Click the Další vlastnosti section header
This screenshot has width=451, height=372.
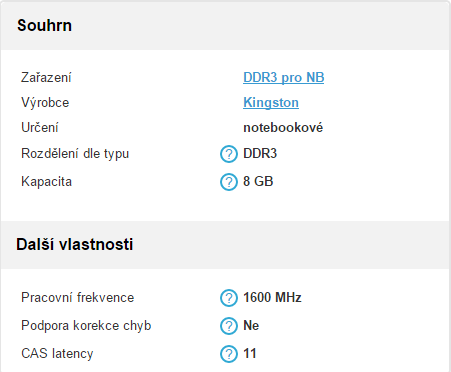click(x=75, y=244)
